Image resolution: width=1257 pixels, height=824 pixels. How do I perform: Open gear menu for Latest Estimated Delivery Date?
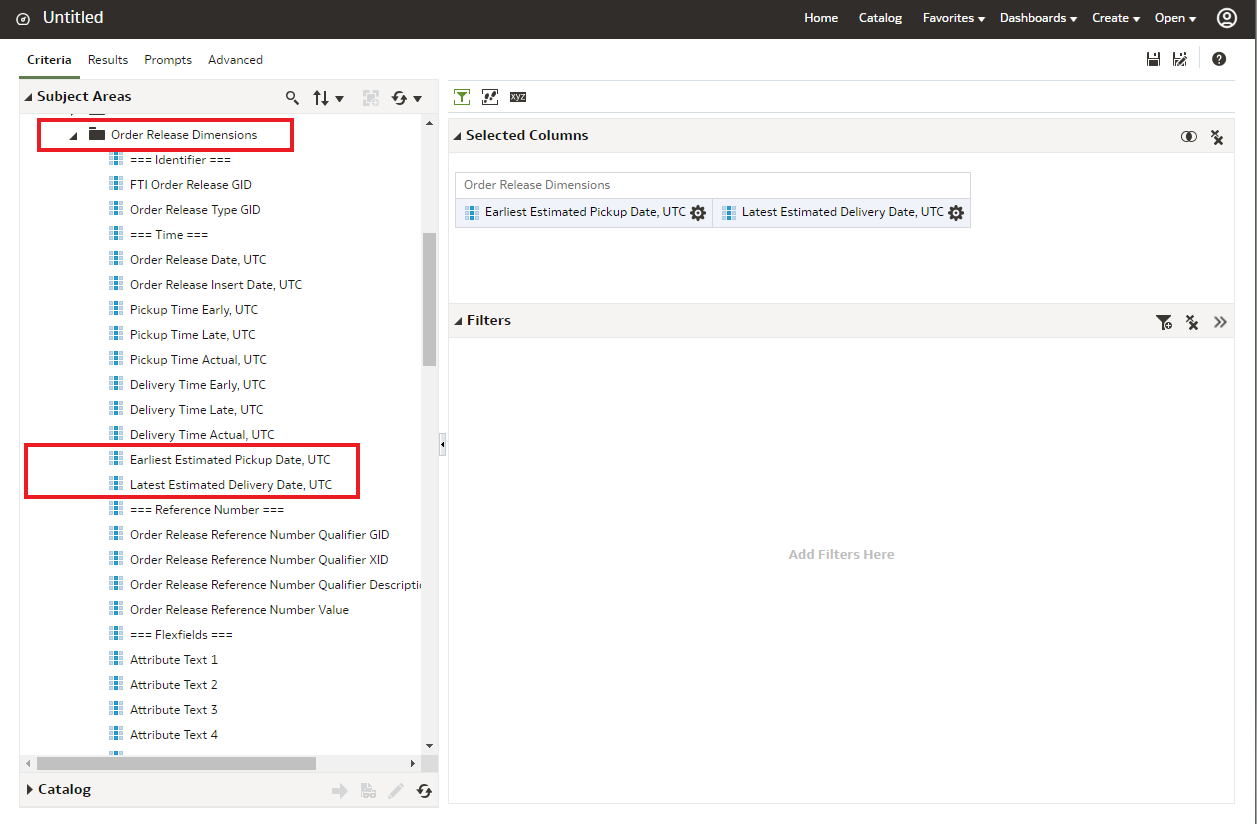[956, 213]
